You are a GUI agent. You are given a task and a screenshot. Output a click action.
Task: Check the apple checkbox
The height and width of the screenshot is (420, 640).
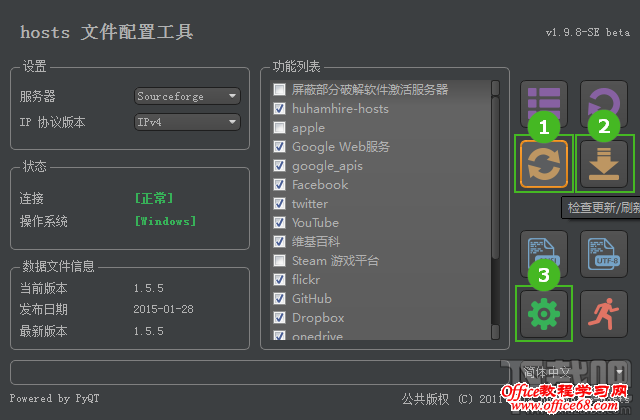(x=280, y=127)
